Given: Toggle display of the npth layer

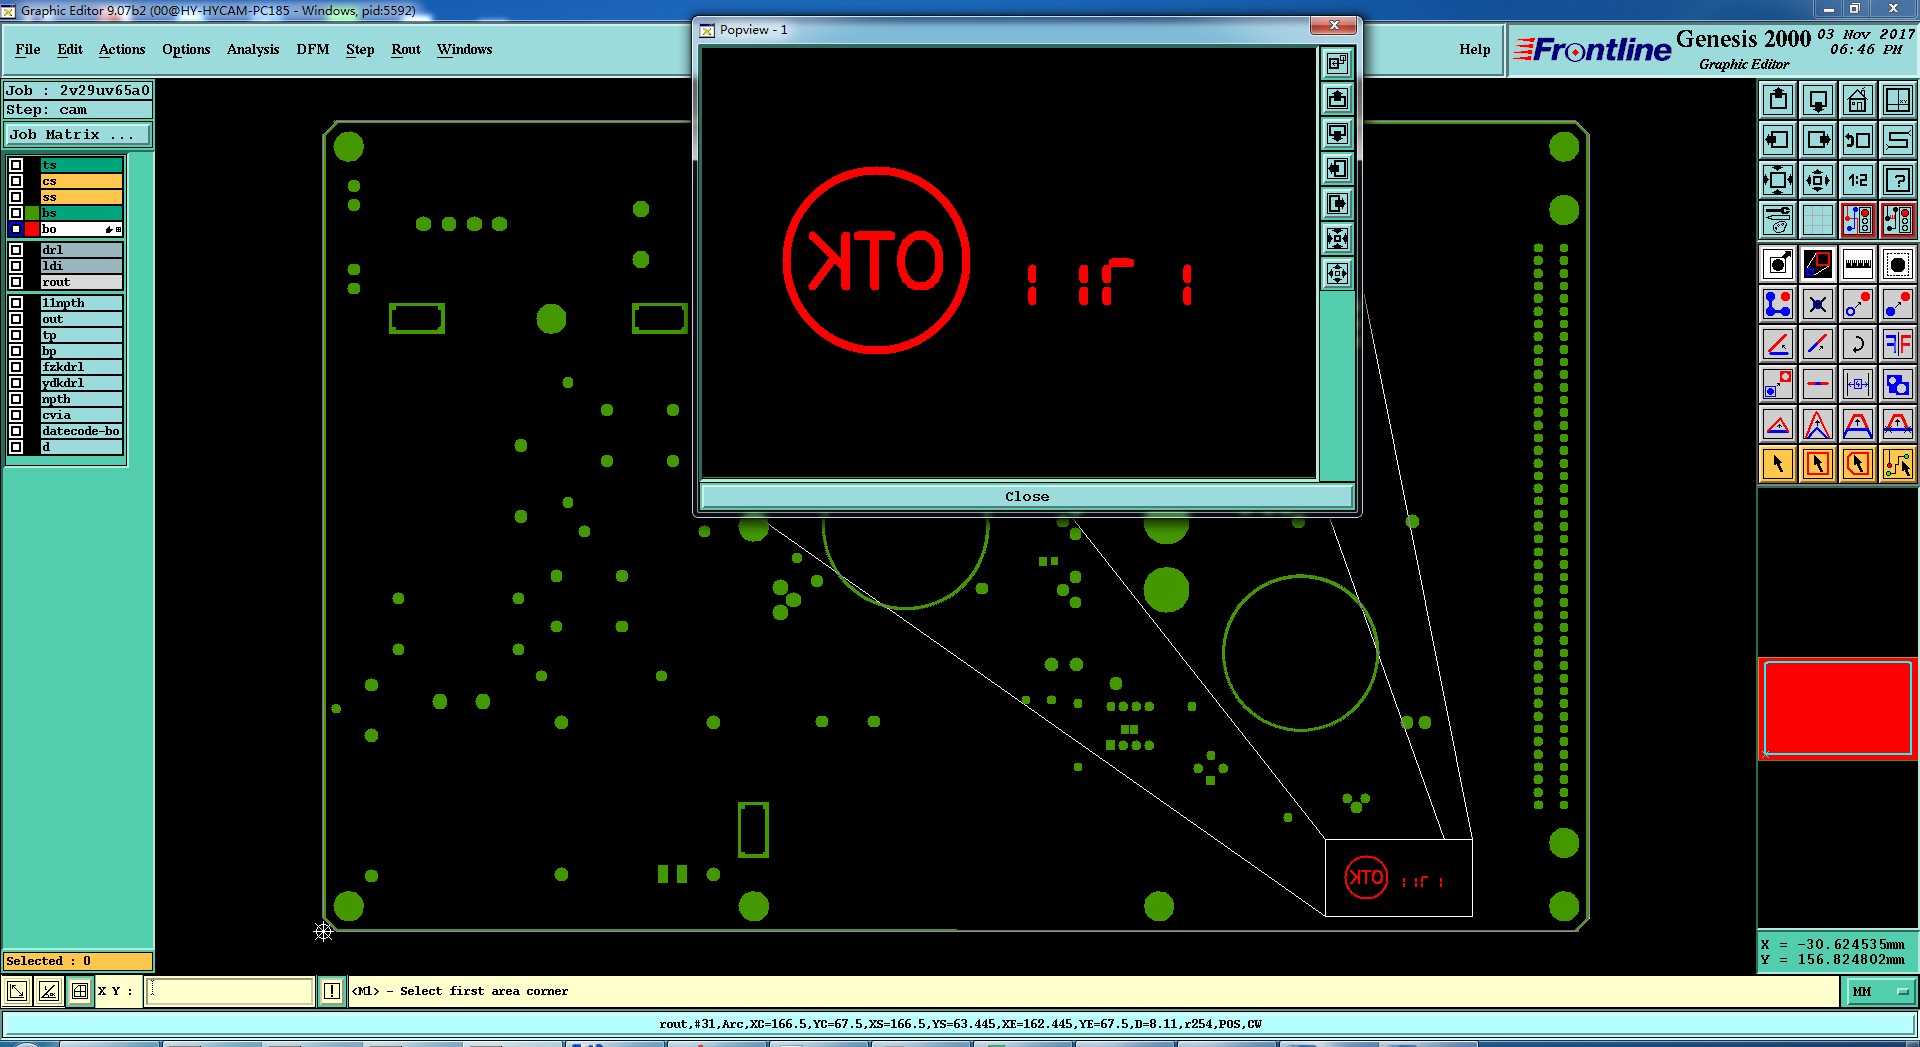Looking at the screenshot, I should click(16, 399).
